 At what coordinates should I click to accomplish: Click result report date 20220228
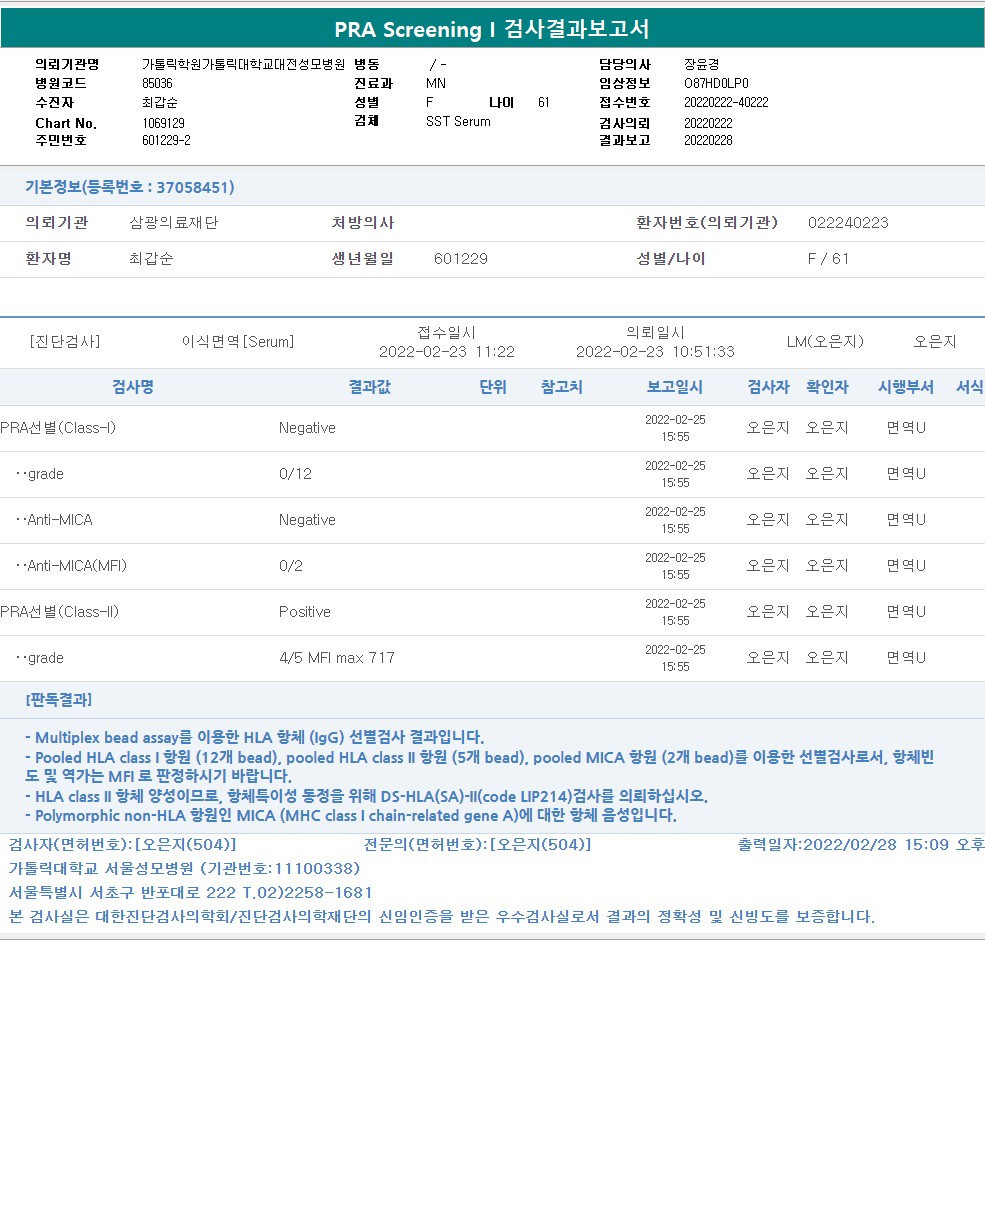coord(708,141)
